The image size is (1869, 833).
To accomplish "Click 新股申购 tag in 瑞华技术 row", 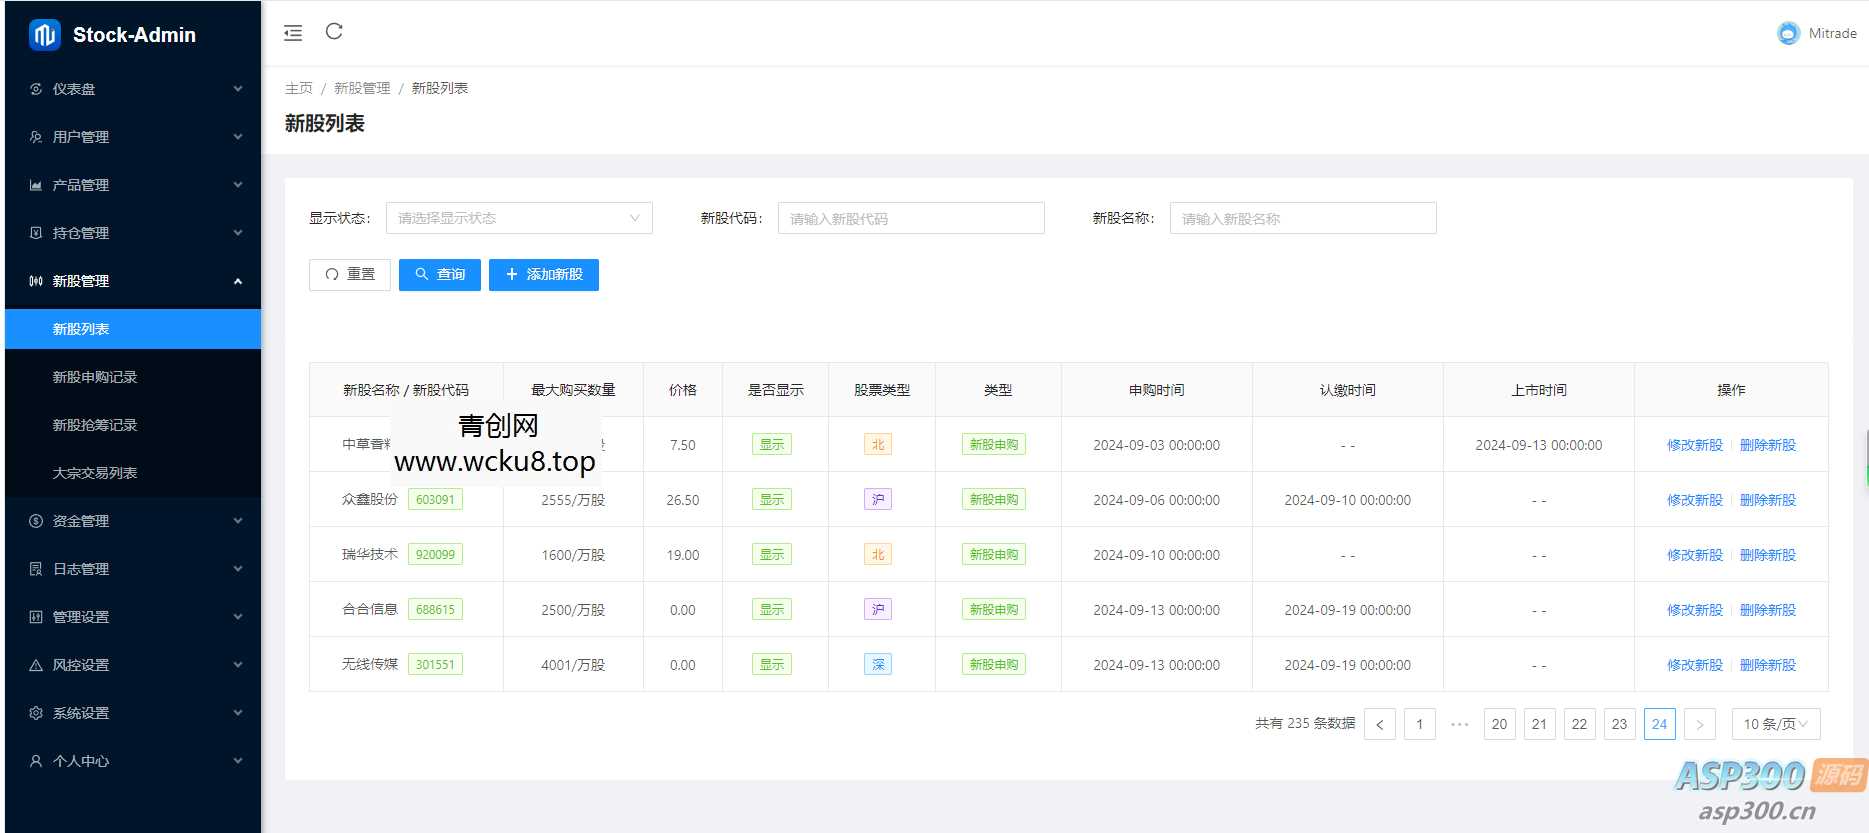I will click(994, 555).
